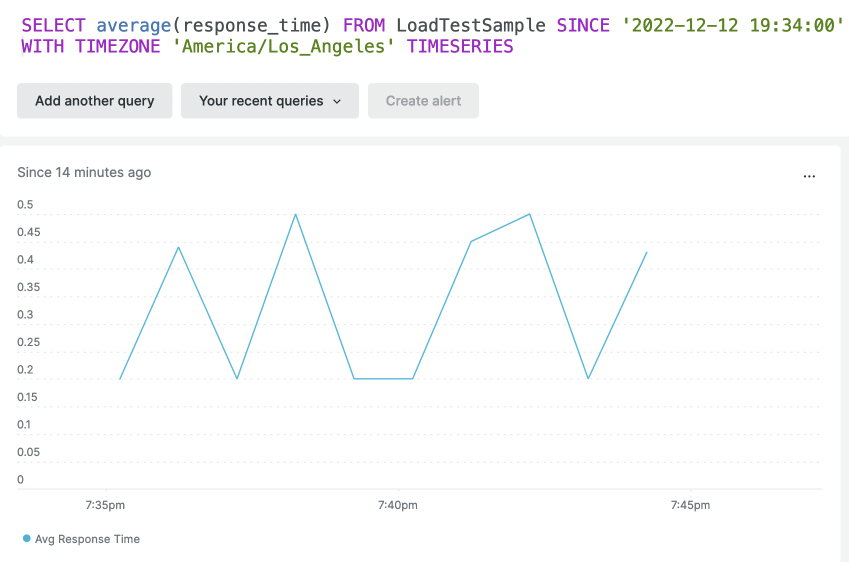Image resolution: width=849 pixels, height=562 pixels.
Task: Click the response_time attribute in the query
Action: (251, 25)
